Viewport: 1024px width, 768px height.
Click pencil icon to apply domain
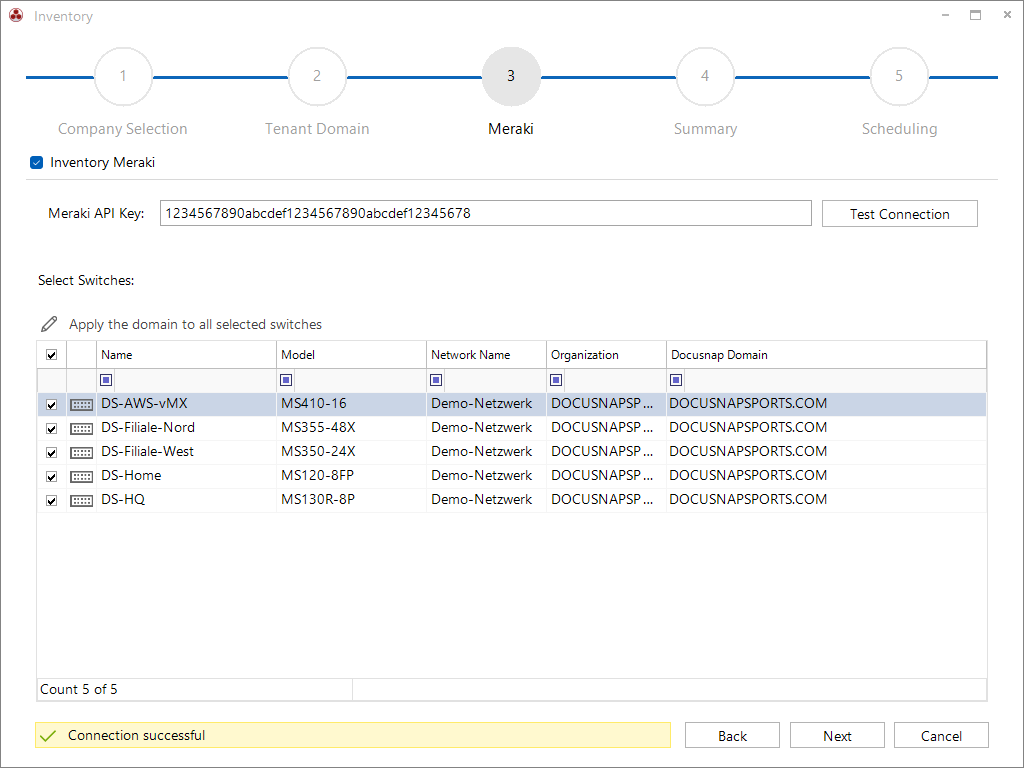49,324
